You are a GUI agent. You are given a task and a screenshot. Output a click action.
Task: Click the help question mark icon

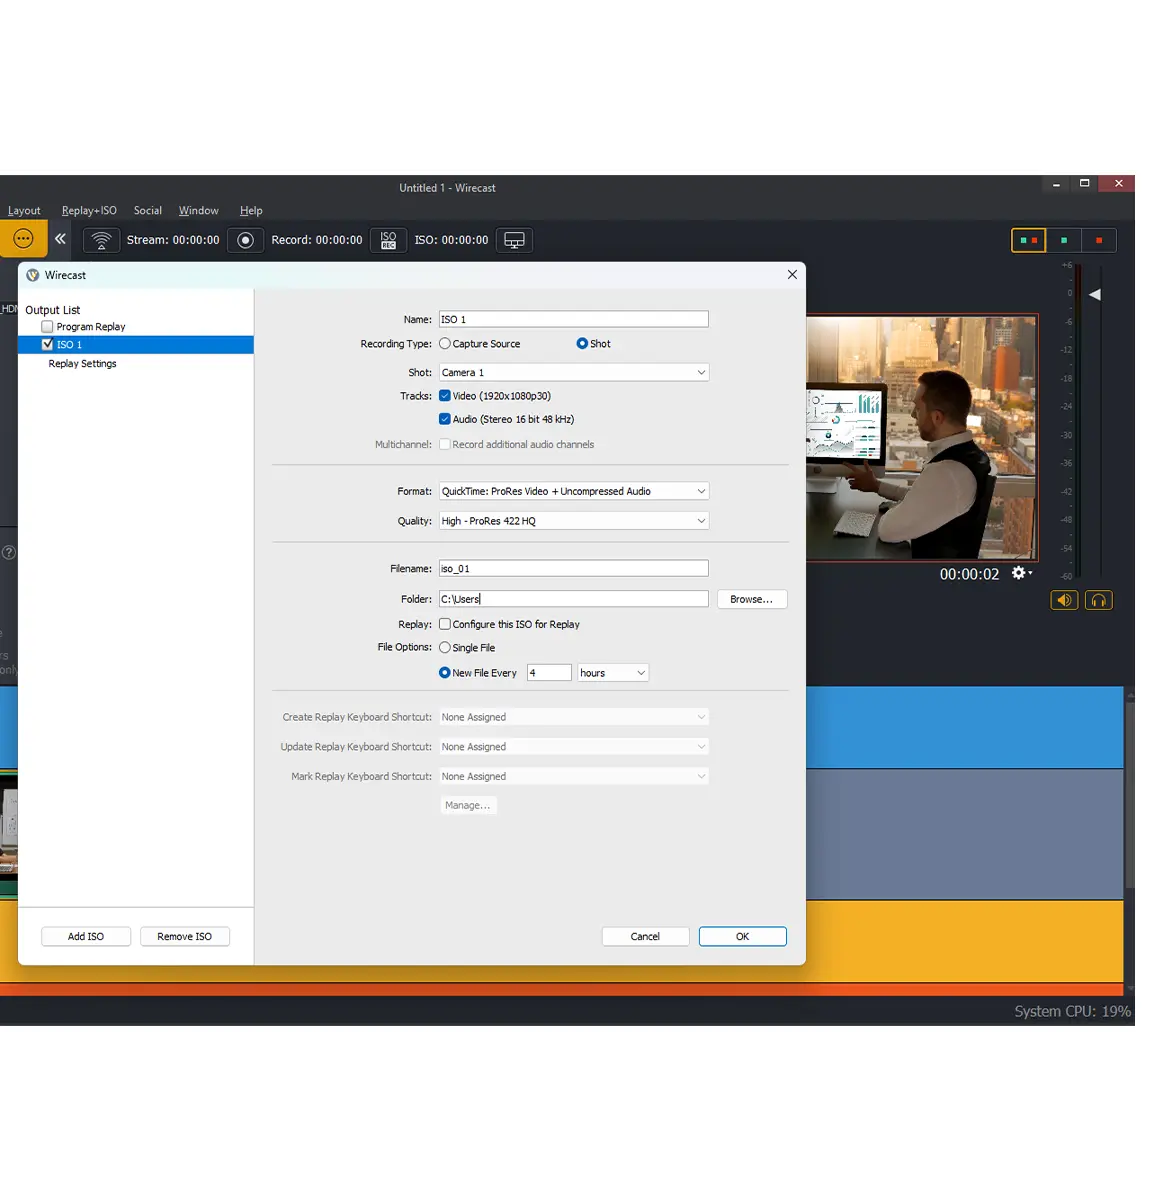click(8, 552)
